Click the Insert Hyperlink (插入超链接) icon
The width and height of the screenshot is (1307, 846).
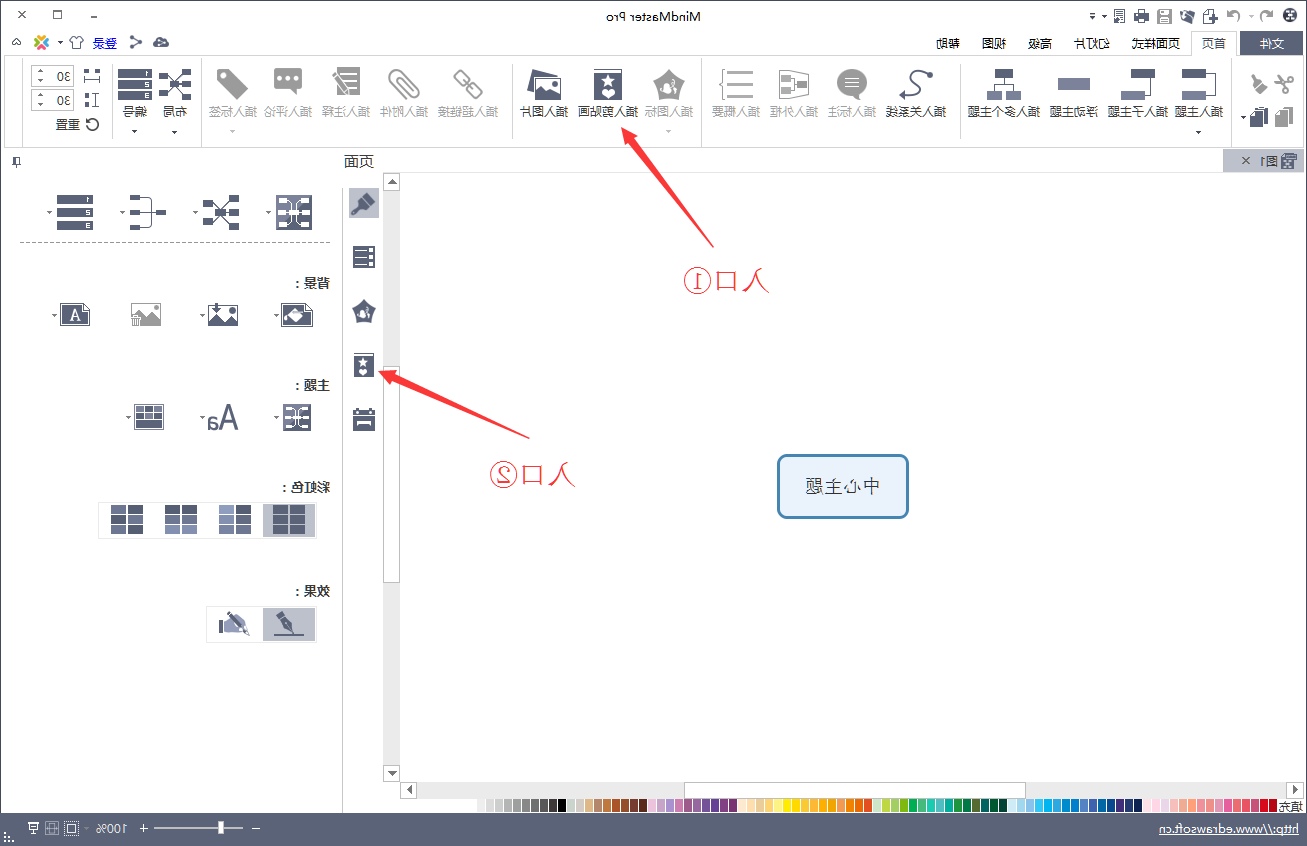tap(467, 85)
